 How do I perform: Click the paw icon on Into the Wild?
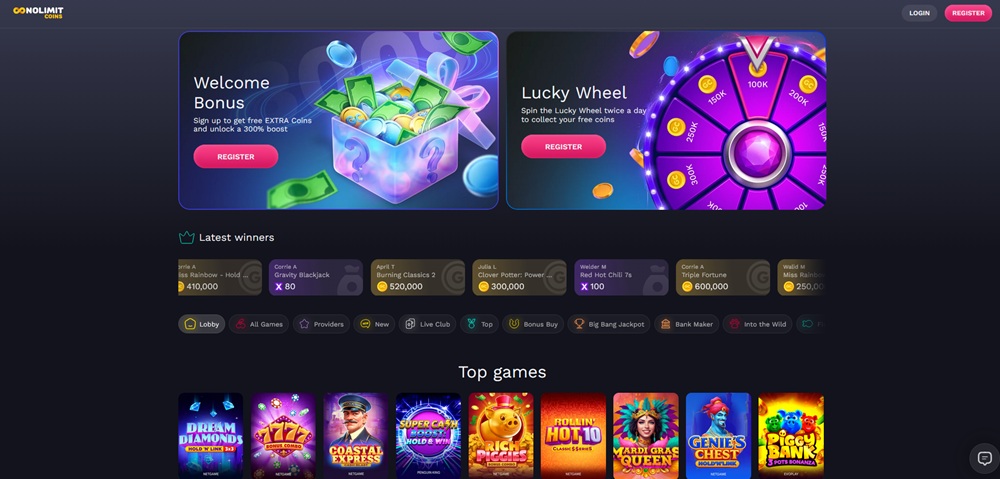point(735,324)
